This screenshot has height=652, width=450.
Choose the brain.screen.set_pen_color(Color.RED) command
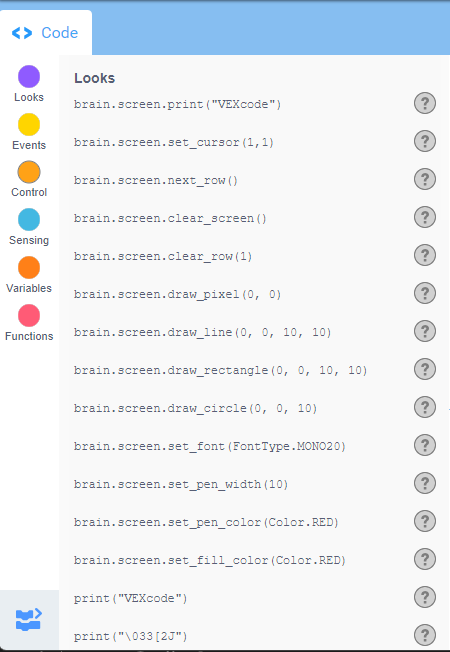tap(206, 523)
